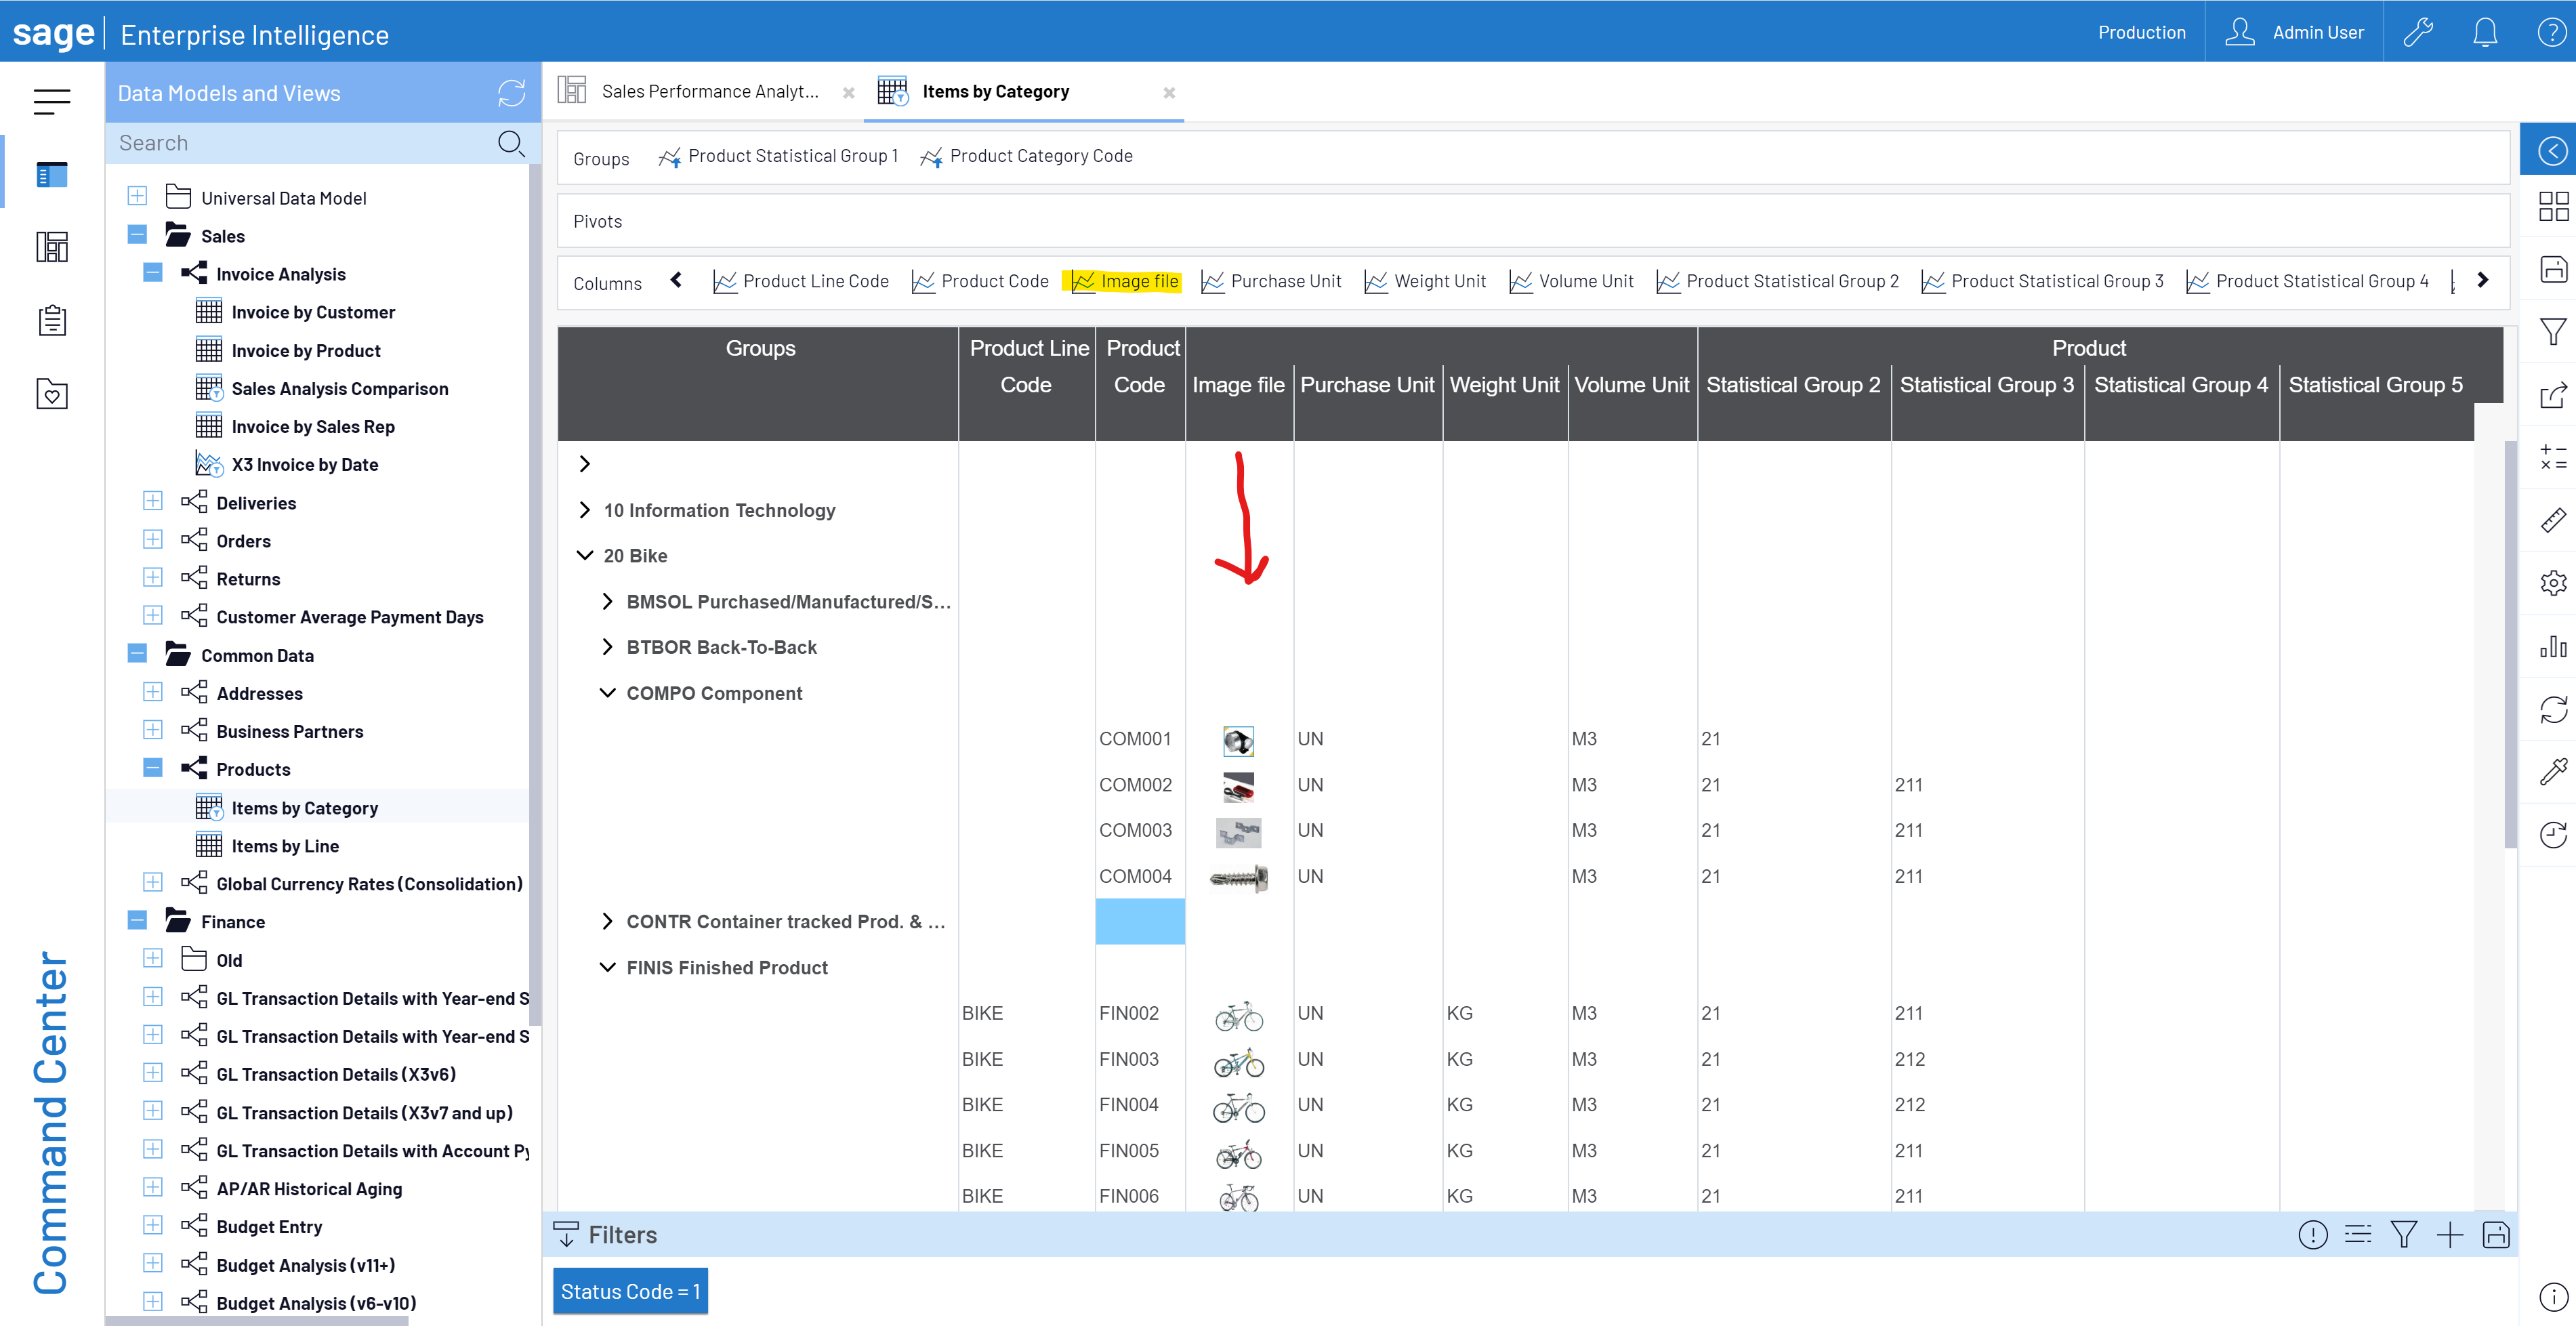Image resolution: width=2576 pixels, height=1326 pixels.
Task: Toggle the hamburger navigation menu
Action: (x=52, y=101)
